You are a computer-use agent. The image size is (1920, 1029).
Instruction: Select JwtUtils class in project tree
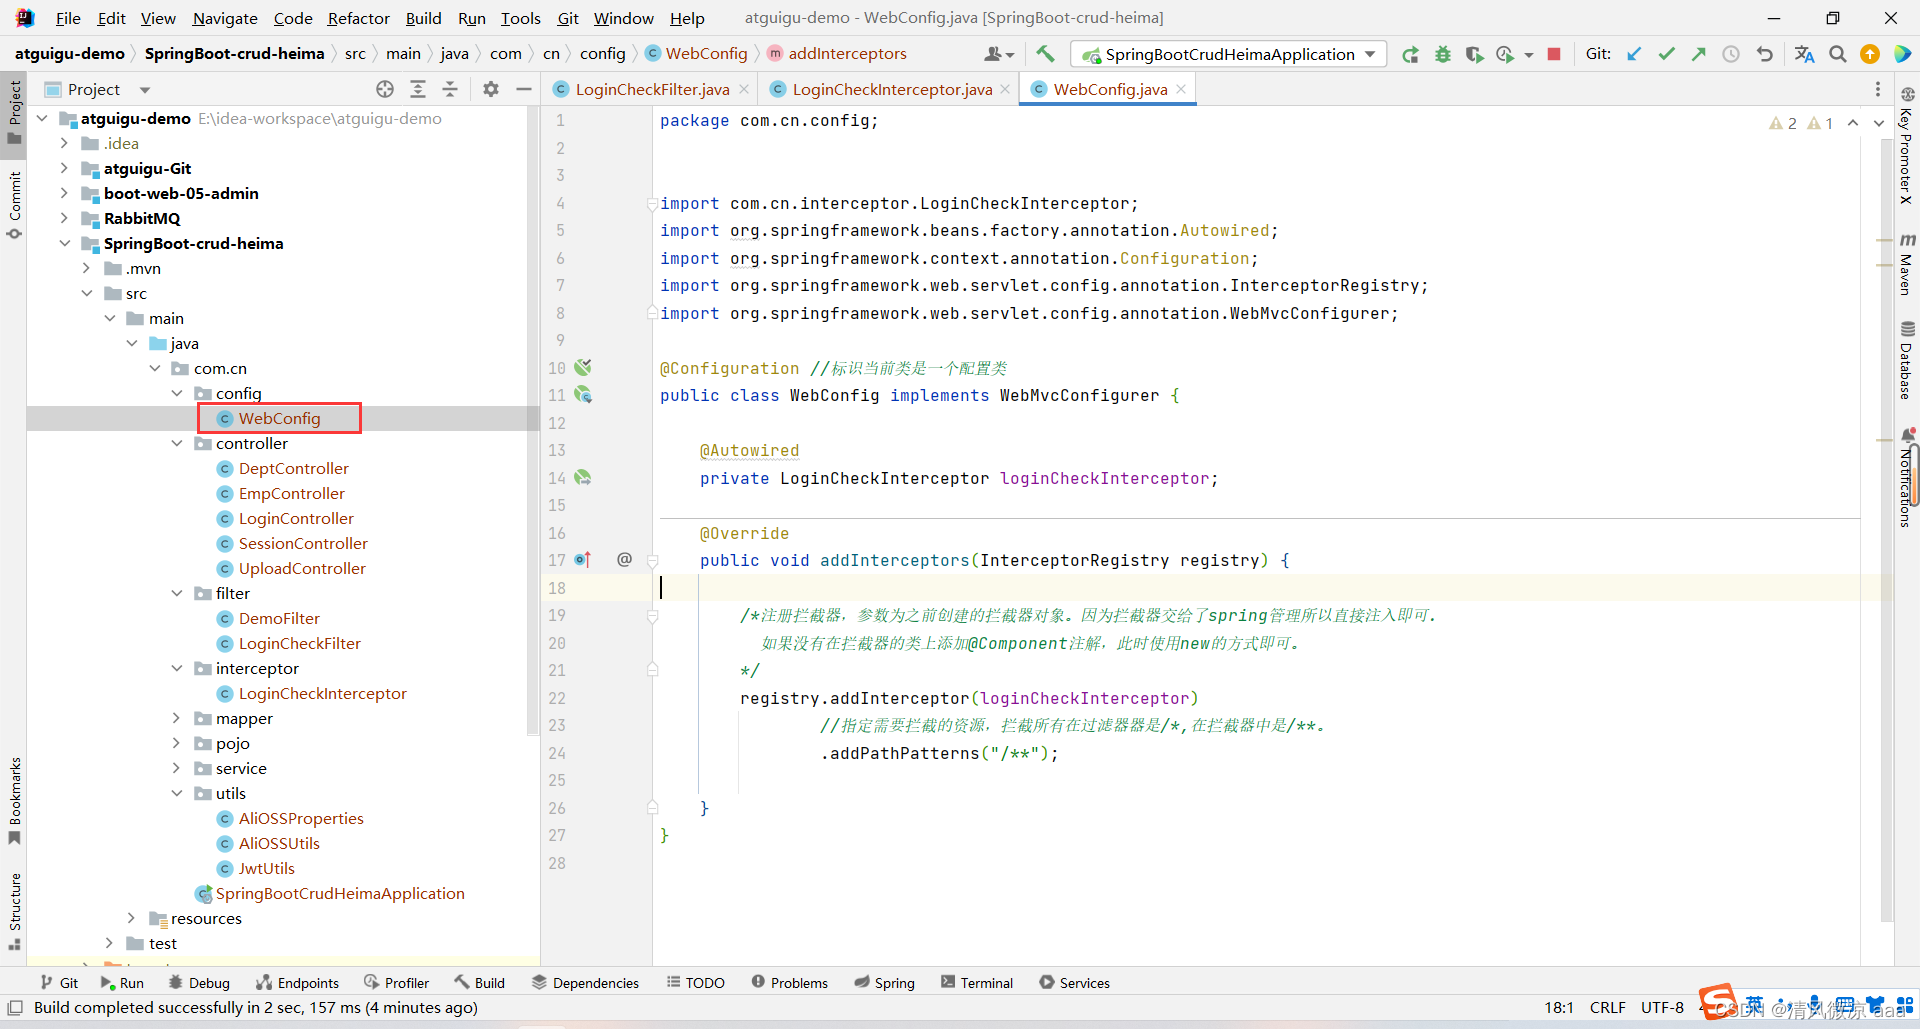tap(266, 868)
